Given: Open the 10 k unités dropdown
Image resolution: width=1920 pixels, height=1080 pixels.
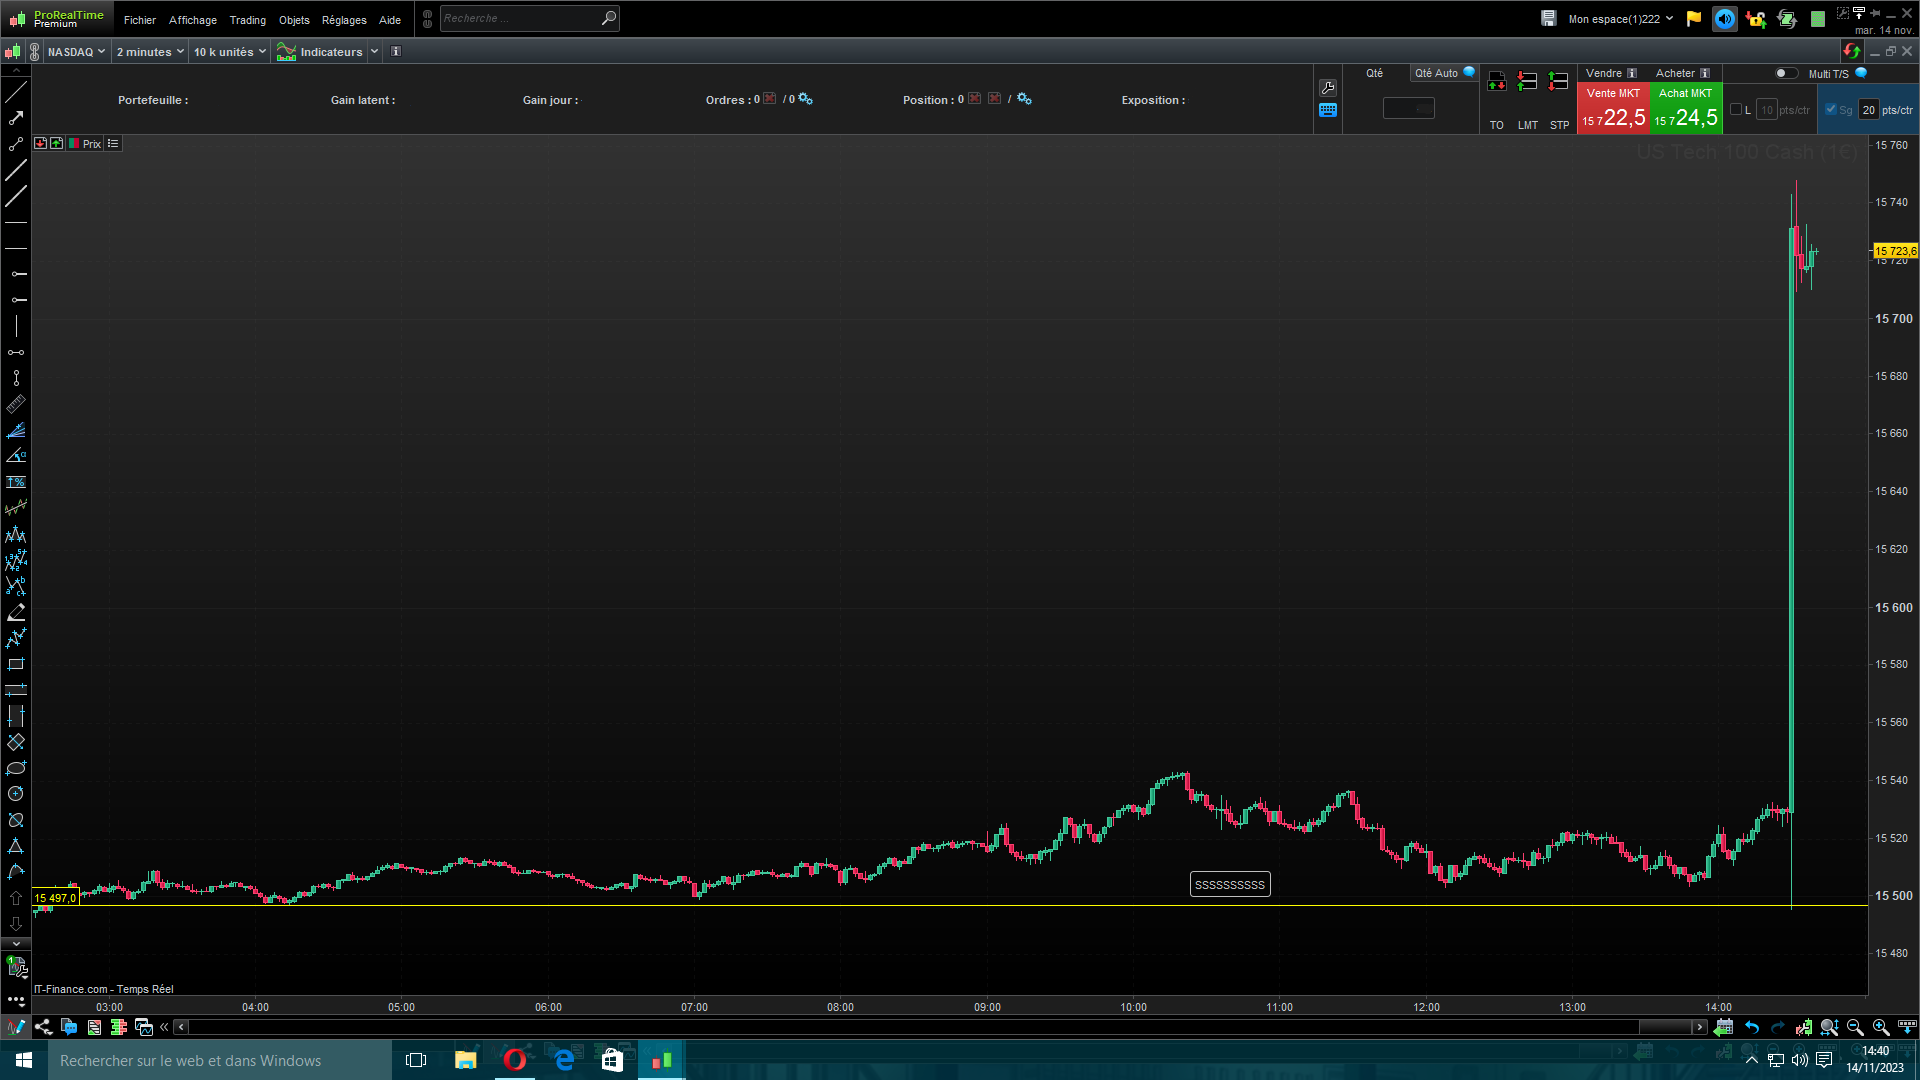Looking at the screenshot, I should point(229,52).
